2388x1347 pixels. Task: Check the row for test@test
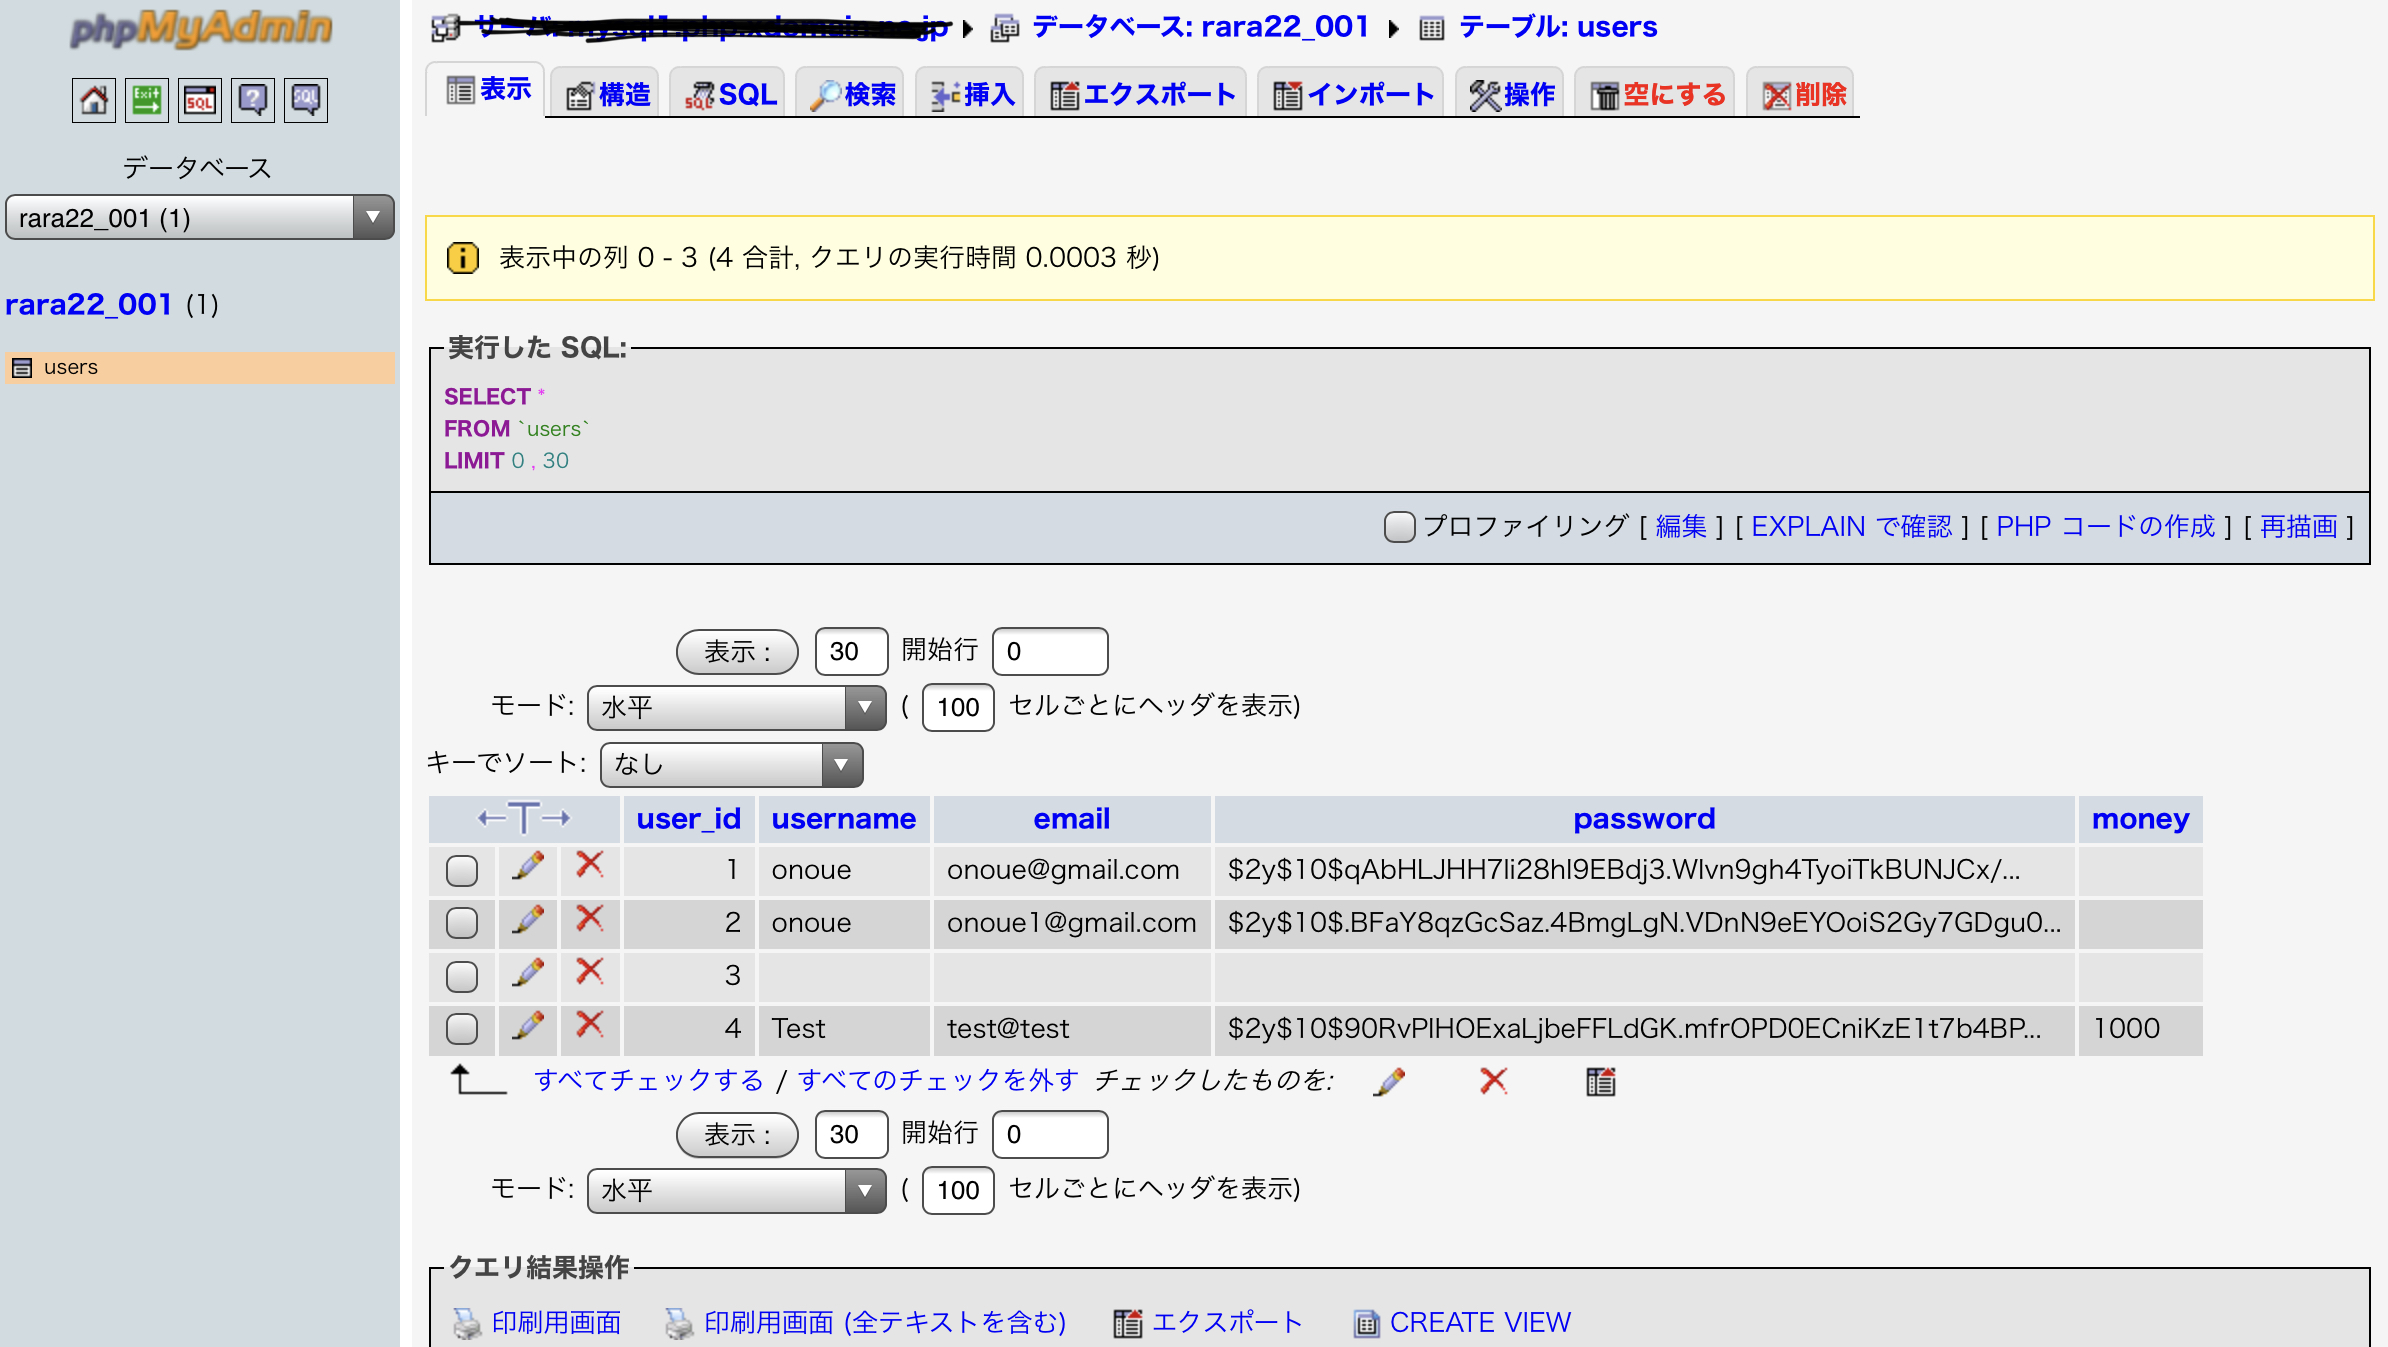(461, 1029)
